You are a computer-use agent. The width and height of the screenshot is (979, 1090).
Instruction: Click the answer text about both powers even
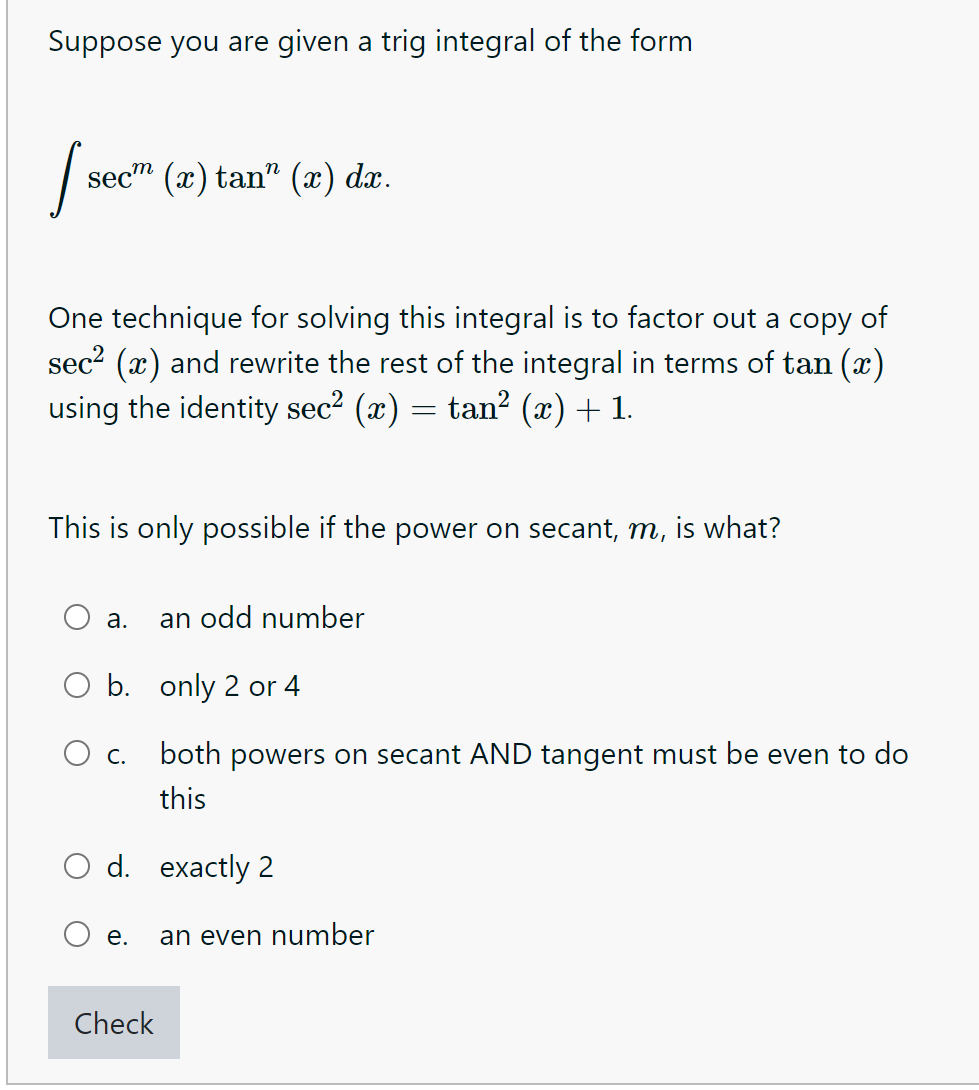pyautogui.click(x=534, y=753)
